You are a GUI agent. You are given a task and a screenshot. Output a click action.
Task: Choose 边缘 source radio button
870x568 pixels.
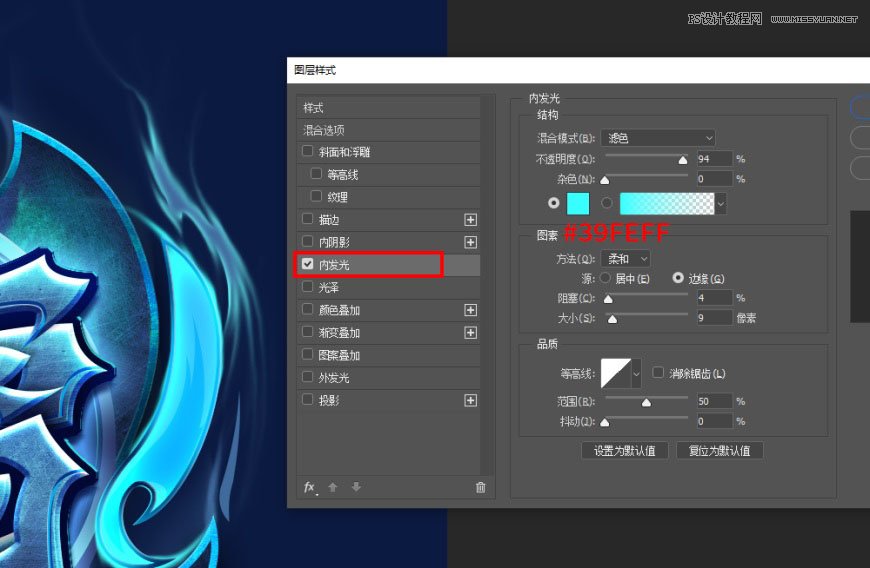(x=678, y=277)
